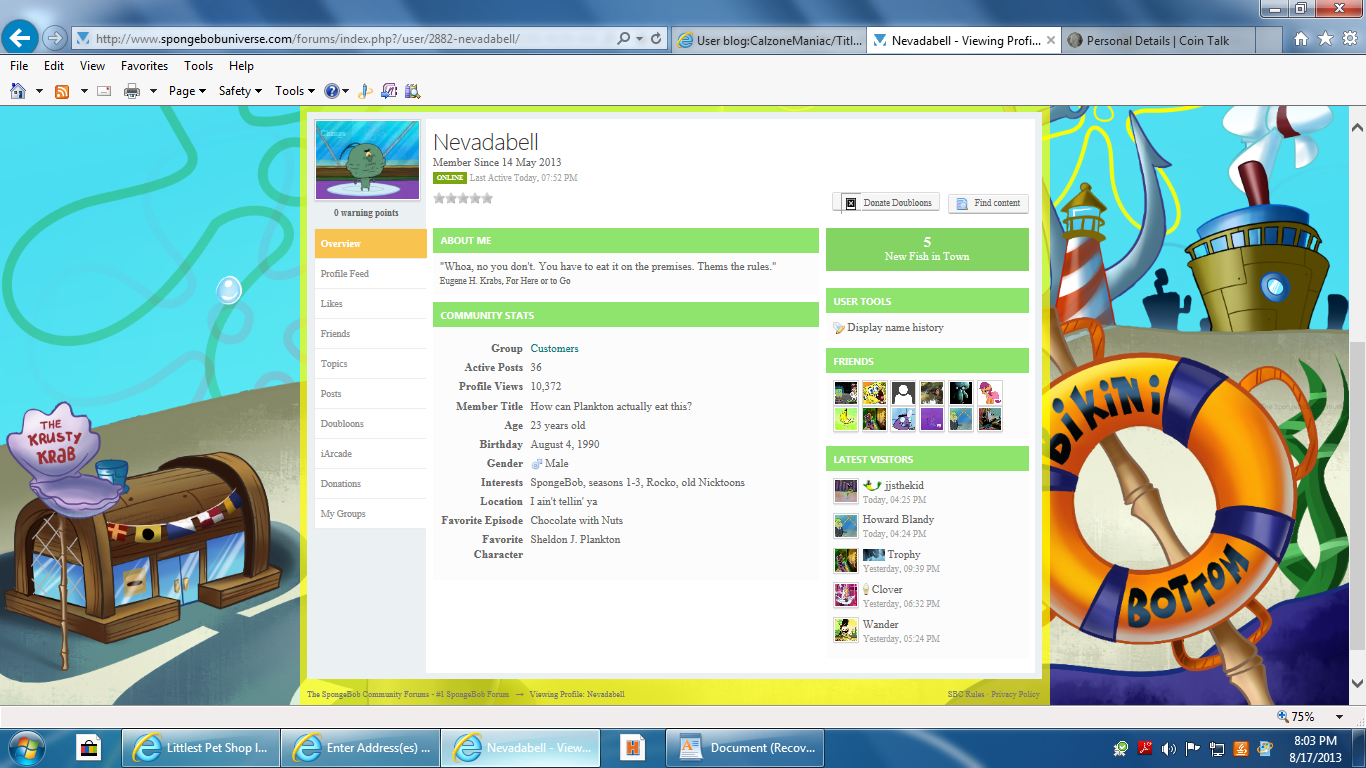Visit Howard Blandy's profile link
Screen dimensions: 1366x768
pos(898,520)
